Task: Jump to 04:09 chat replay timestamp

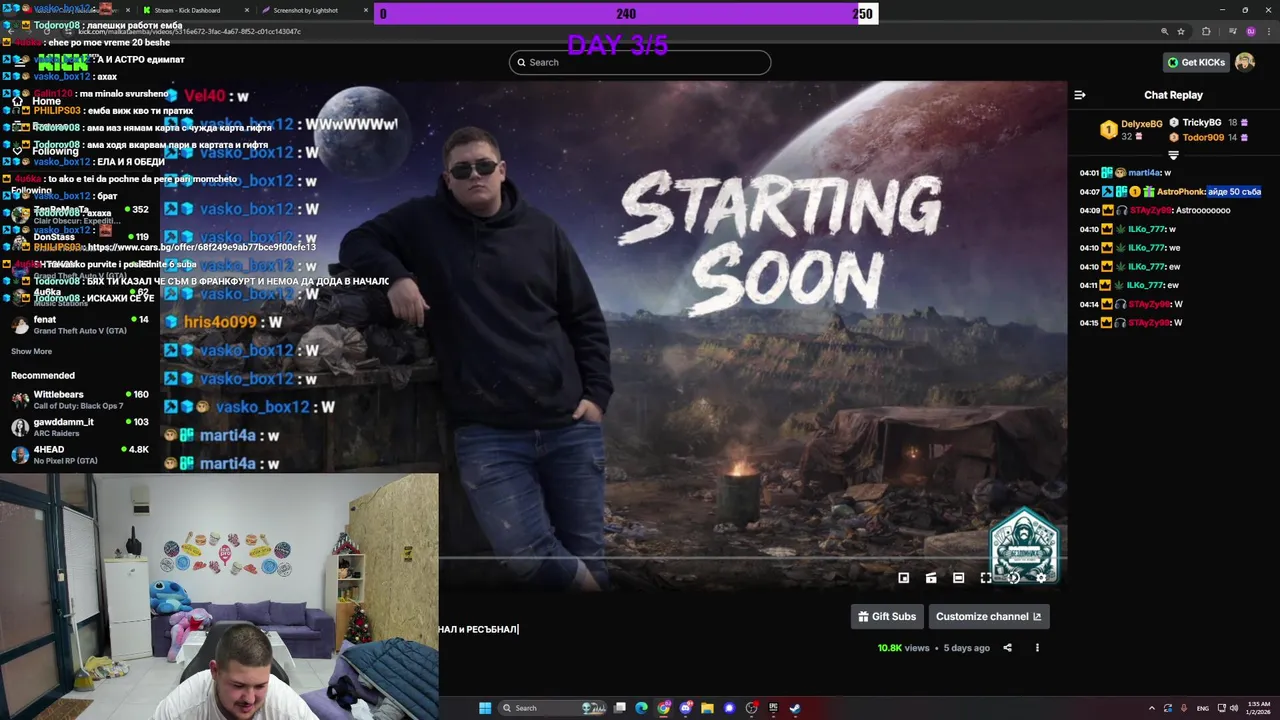Action: (1089, 211)
